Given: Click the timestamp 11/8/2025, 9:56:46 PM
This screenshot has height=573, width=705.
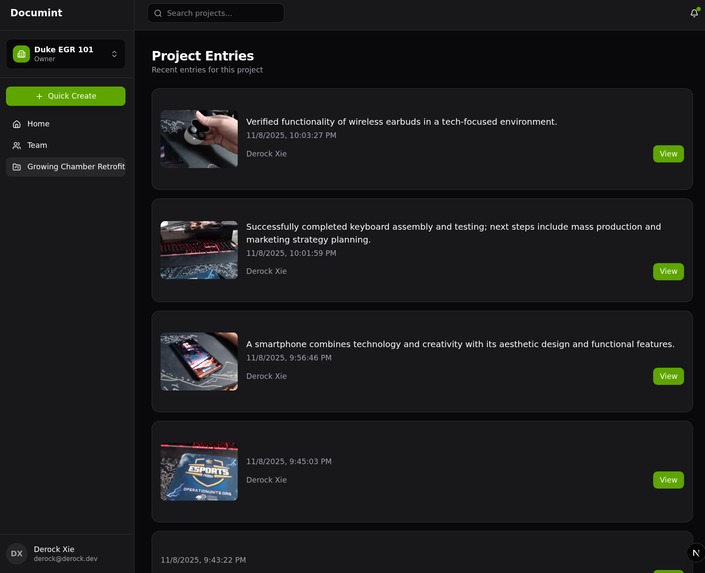Looking at the screenshot, I should coord(289,358).
